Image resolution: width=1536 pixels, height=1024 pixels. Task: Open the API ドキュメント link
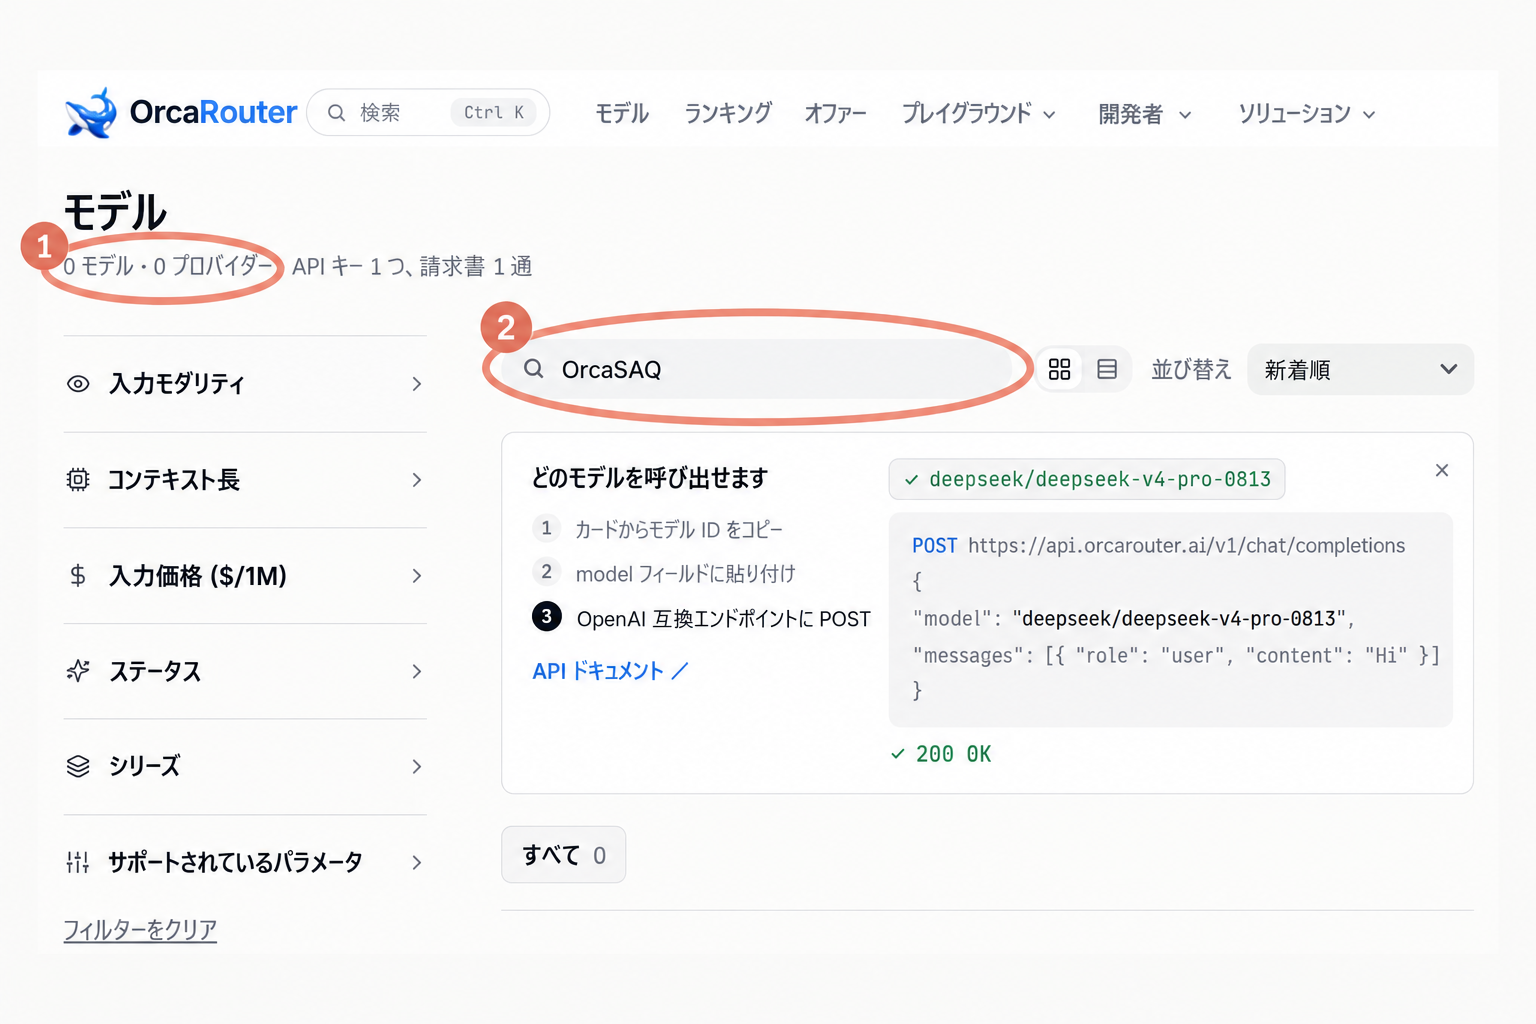[610, 671]
